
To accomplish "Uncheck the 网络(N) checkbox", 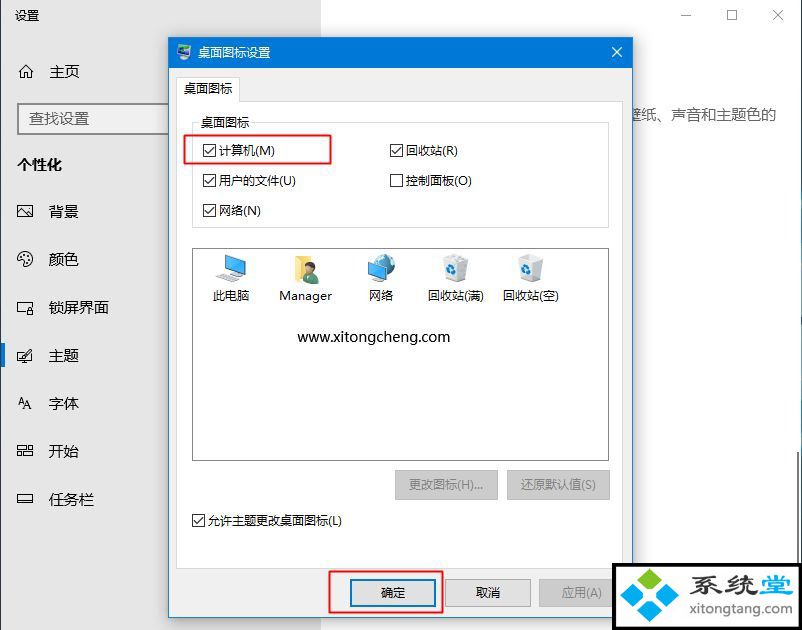I will click(x=209, y=211).
